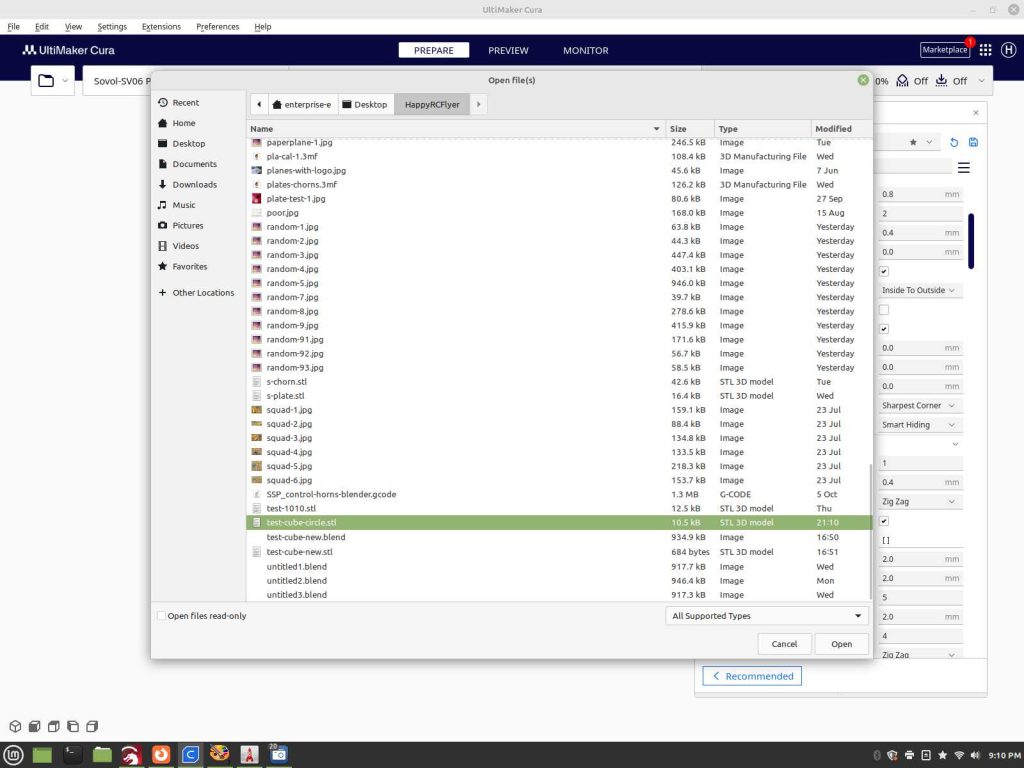The image size is (1024, 768).
Task: Select the Top view cube icon
Action: (54, 726)
